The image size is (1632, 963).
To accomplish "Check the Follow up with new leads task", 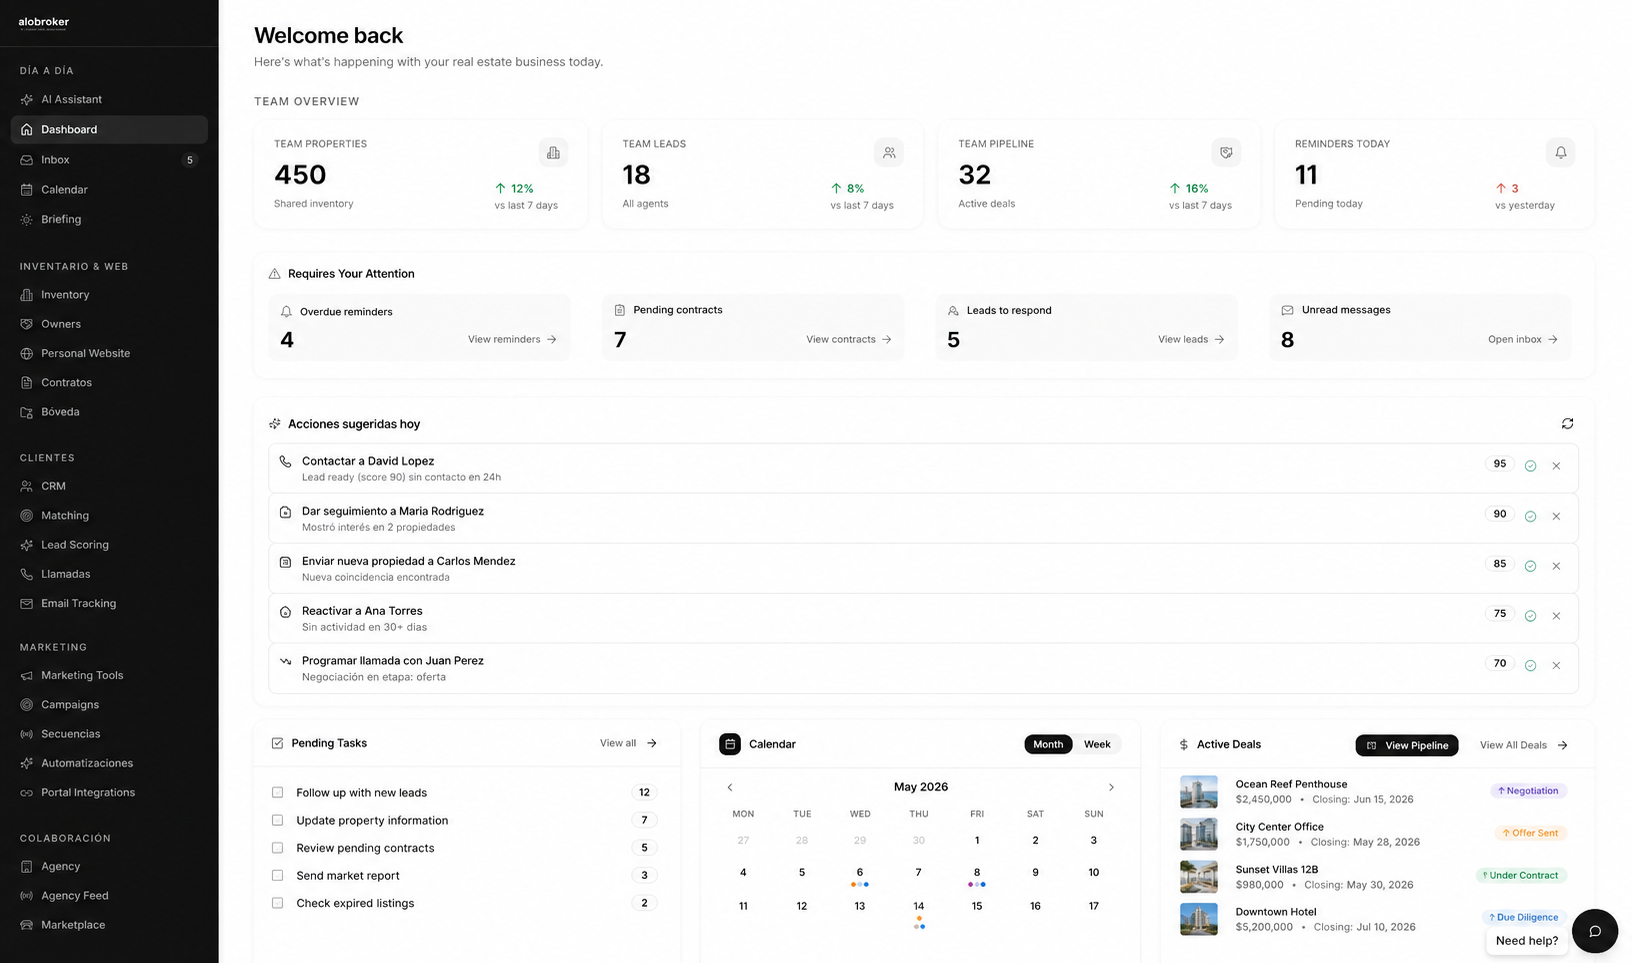I will click(277, 792).
